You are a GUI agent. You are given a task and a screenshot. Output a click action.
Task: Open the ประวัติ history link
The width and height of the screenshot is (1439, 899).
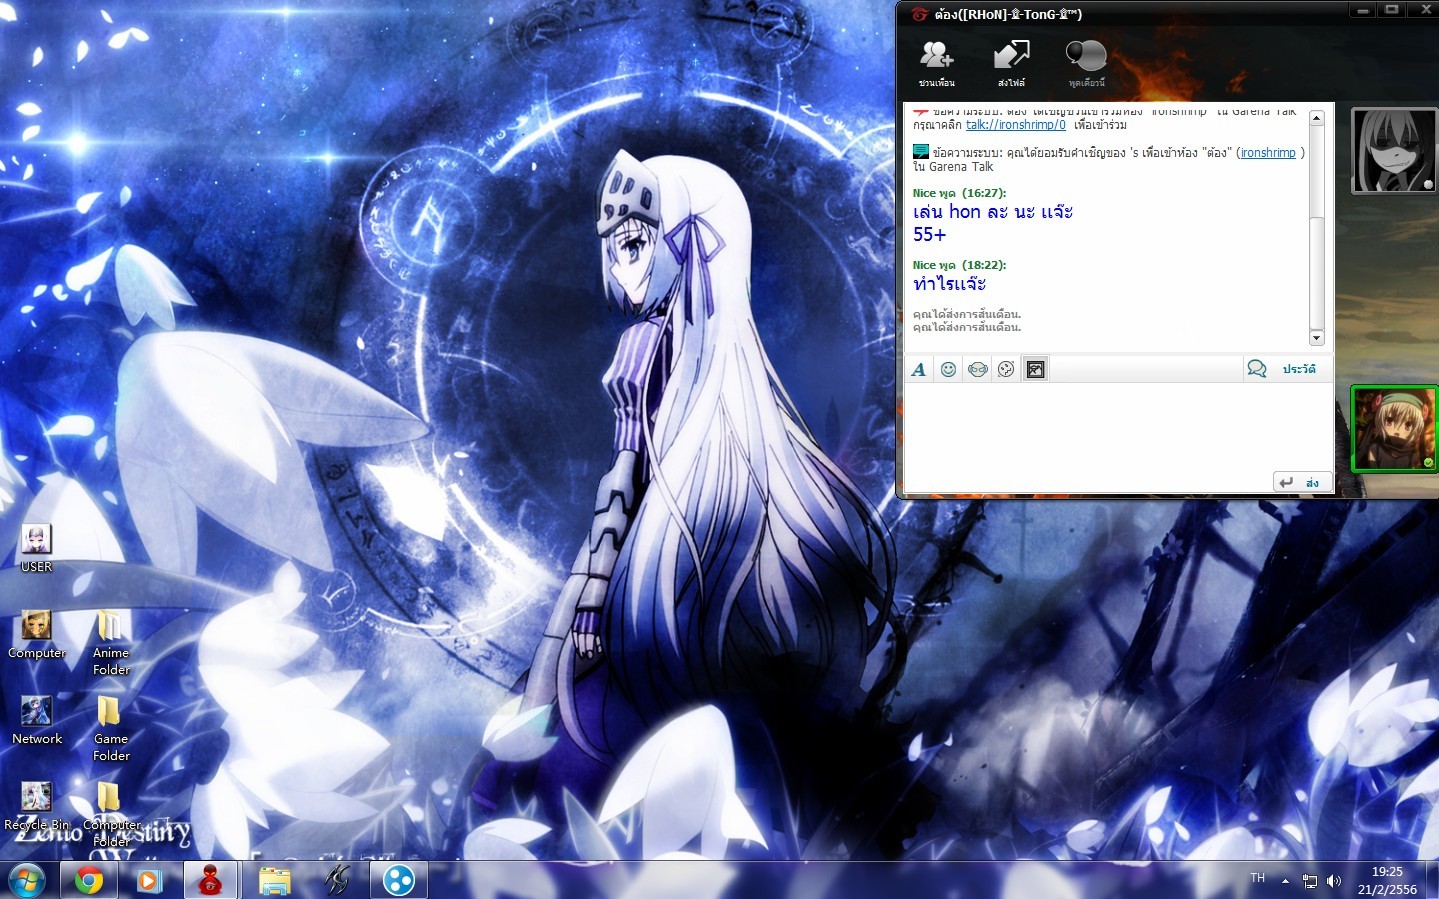(x=1299, y=369)
